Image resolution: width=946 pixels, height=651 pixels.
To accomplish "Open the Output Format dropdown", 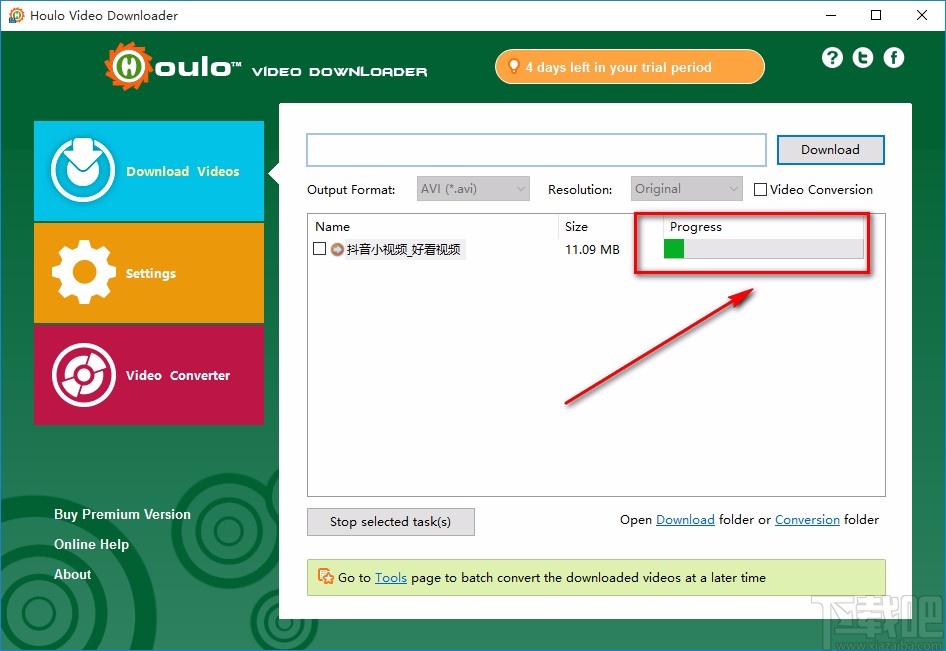I will click(x=472, y=188).
